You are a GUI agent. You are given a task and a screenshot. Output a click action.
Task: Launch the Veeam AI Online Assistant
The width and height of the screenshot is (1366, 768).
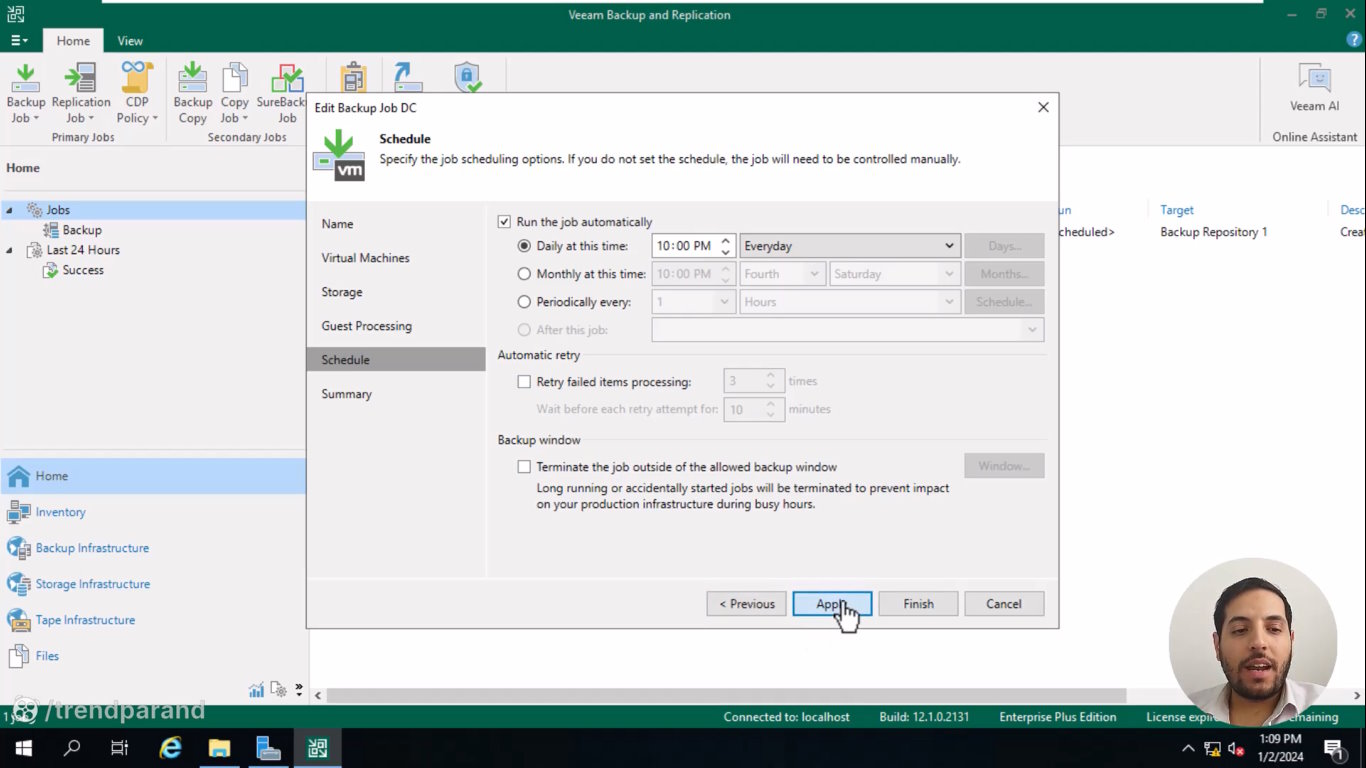(1314, 88)
